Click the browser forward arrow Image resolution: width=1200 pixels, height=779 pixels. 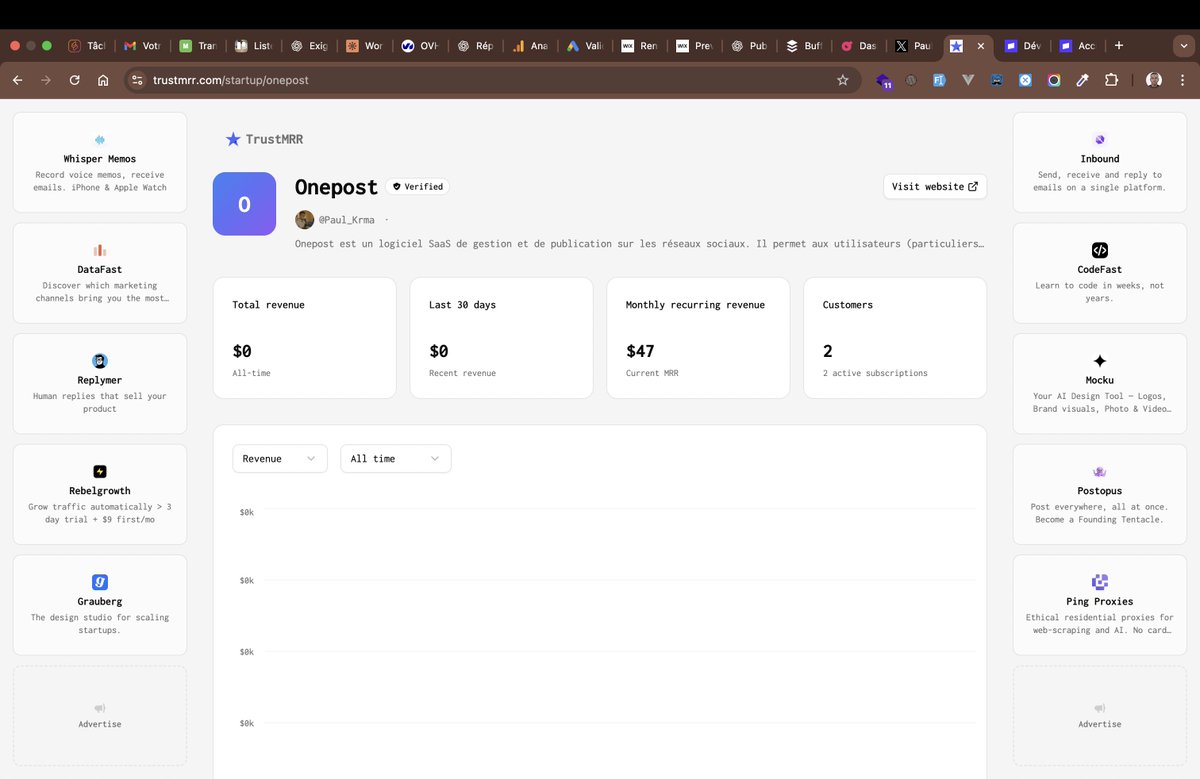click(45, 80)
